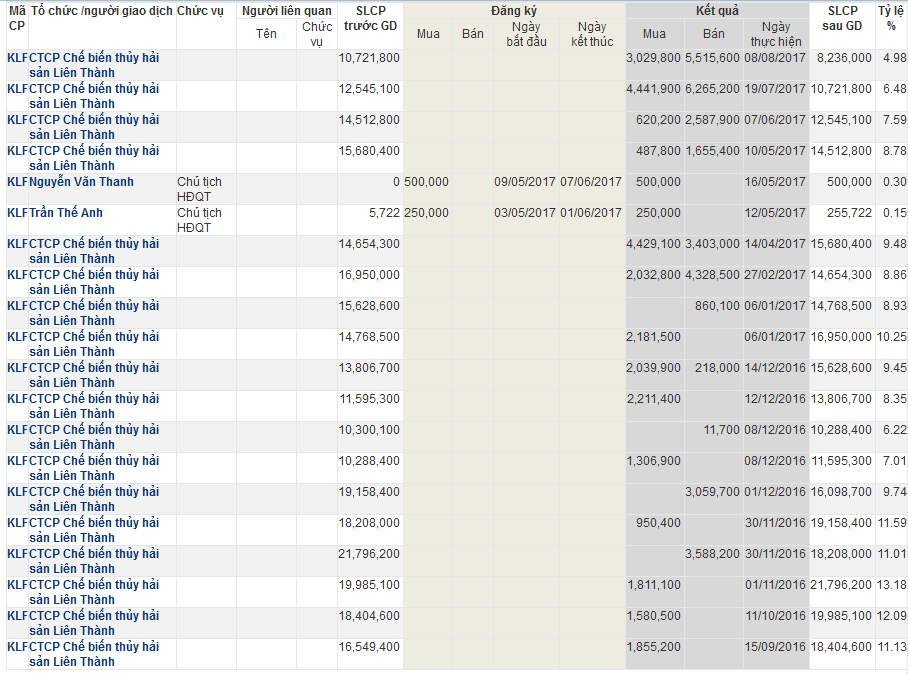Image resolution: width=908 pixels, height=674 pixels.
Task: Select the 255,722 shares cell
Action: (850, 213)
